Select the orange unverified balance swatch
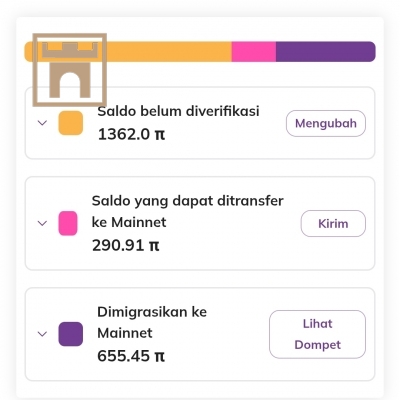Image resolution: width=400 pixels, height=400 pixels. click(x=71, y=123)
